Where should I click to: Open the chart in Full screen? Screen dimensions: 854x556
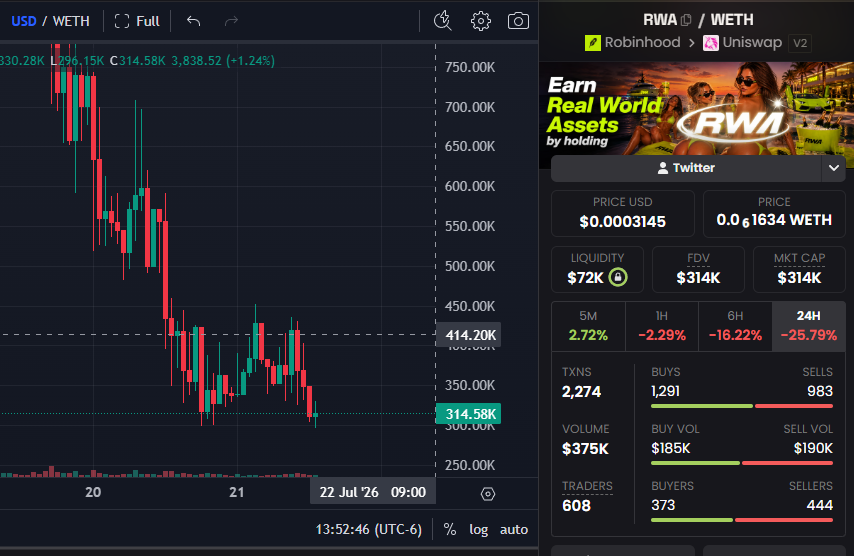[x=137, y=21]
